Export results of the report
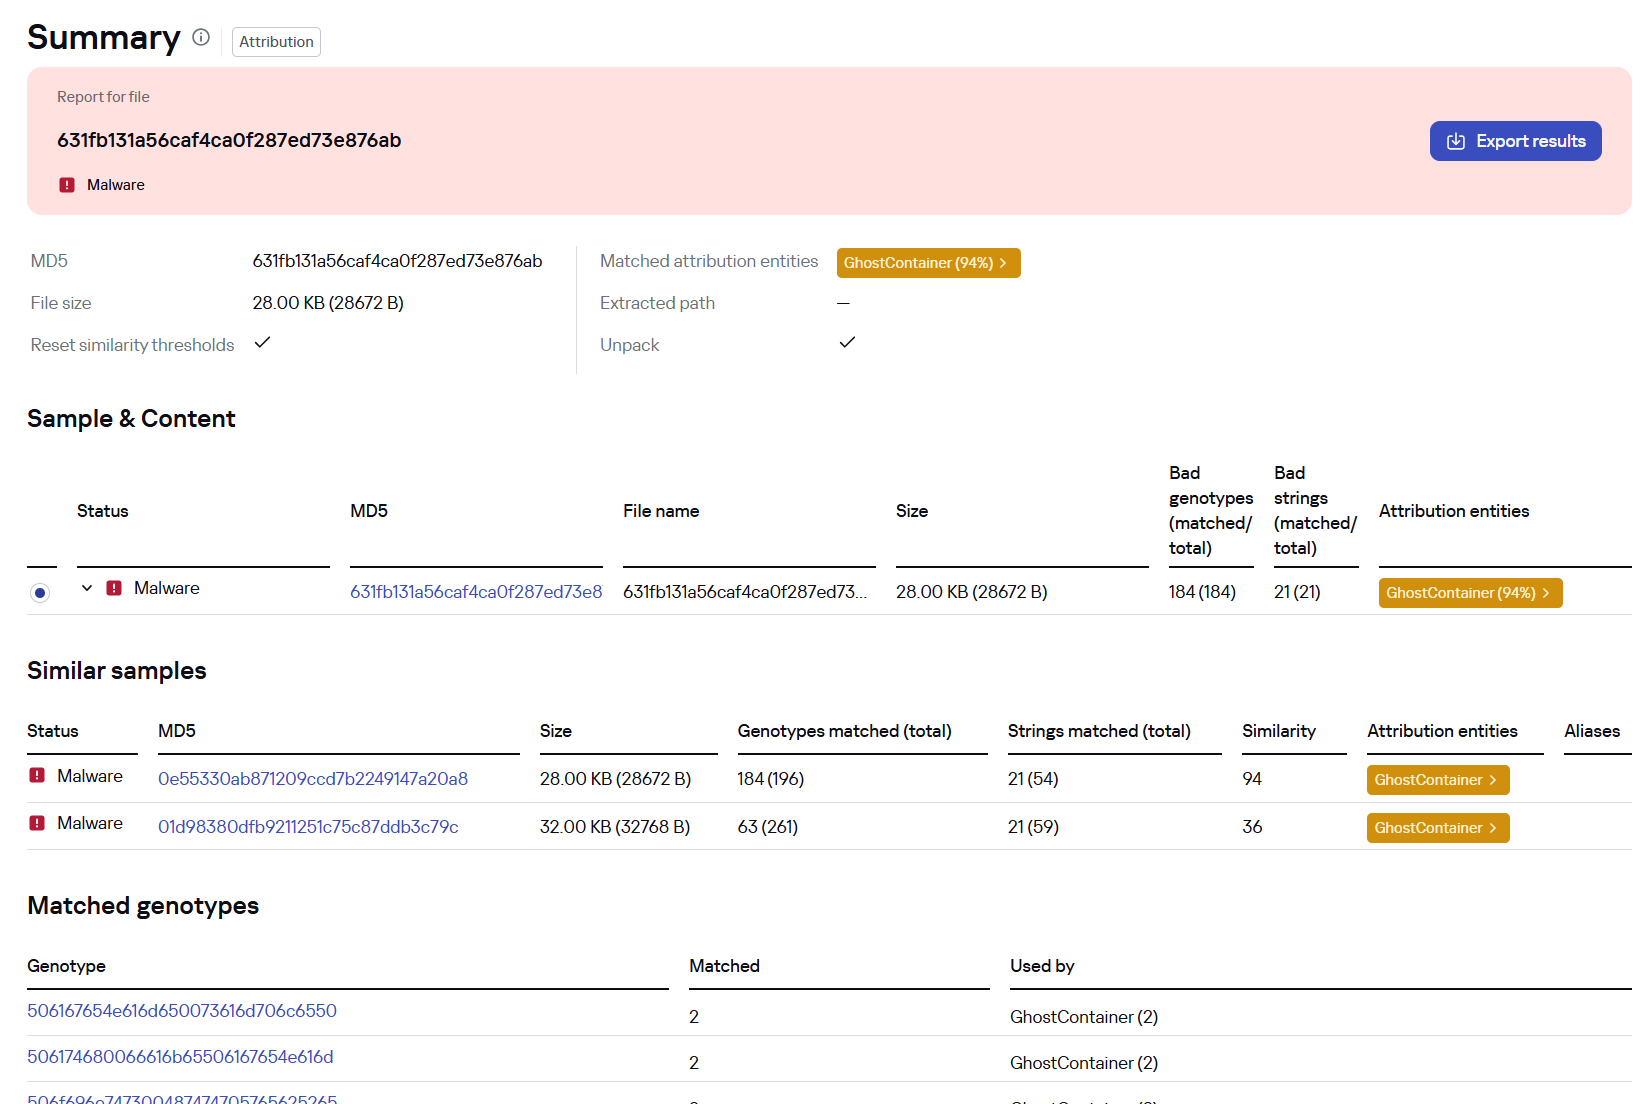Viewport: 1644px width, 1104px height. tap(1515, 141)
